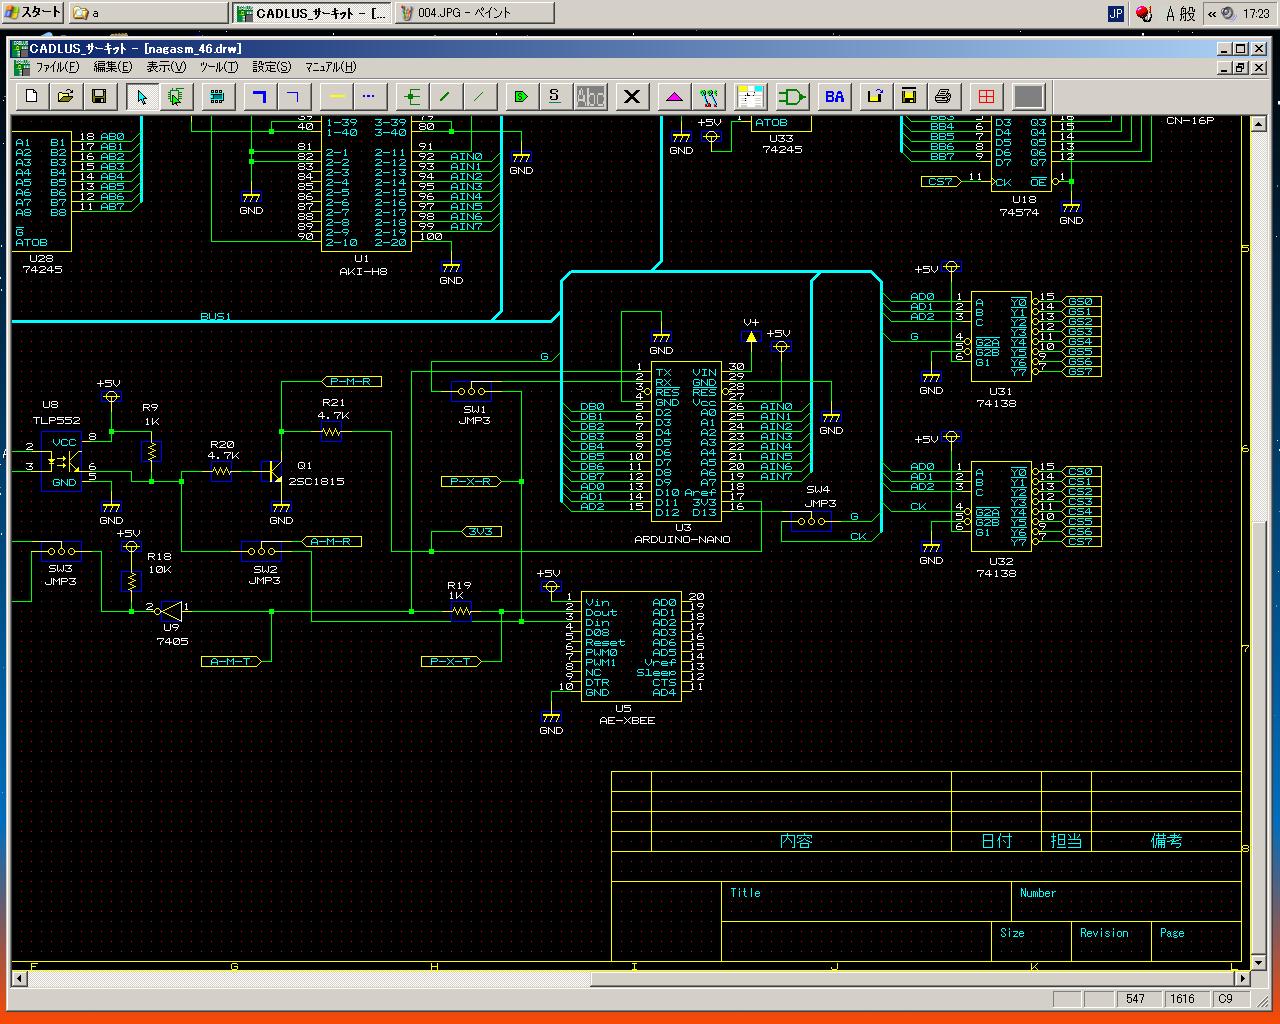Click the gray color swatch in toolbar
This screenshot has height=1024, width=1280.
coord(1028,96)
